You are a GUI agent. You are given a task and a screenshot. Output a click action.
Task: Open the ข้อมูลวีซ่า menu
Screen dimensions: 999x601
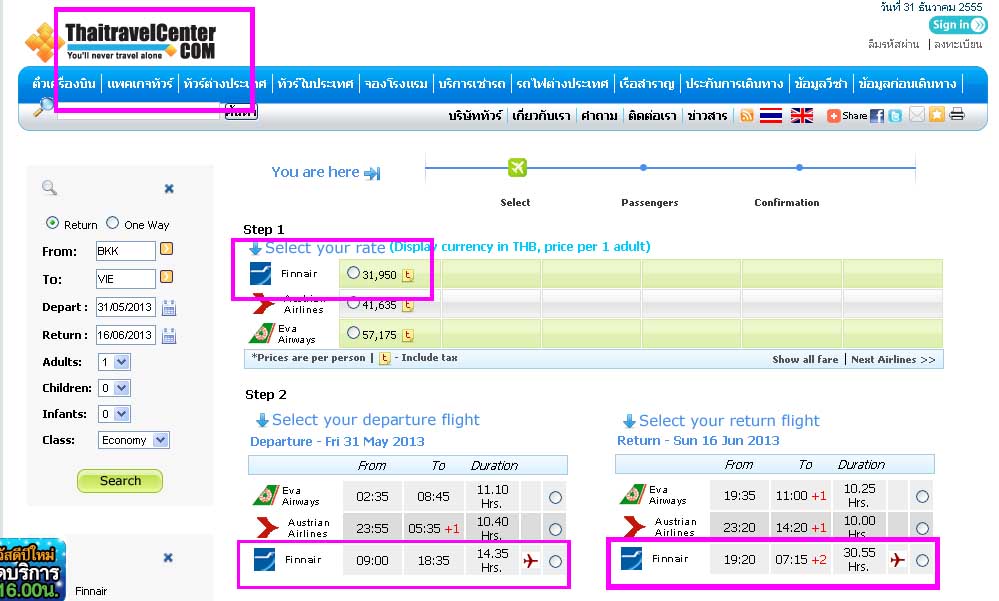(x=821, y=83)
